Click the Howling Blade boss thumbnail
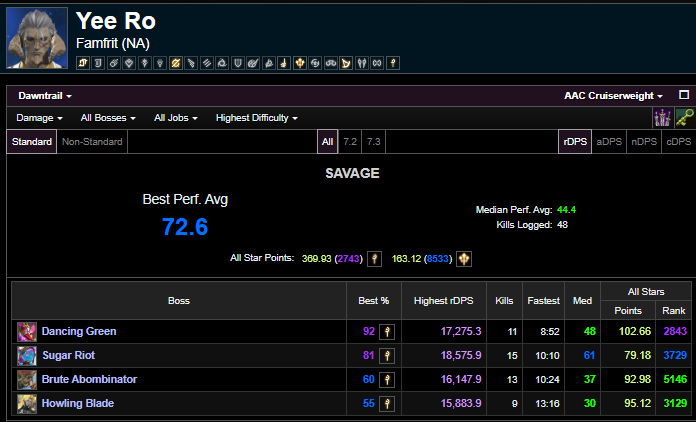 (x=27, y=404)
